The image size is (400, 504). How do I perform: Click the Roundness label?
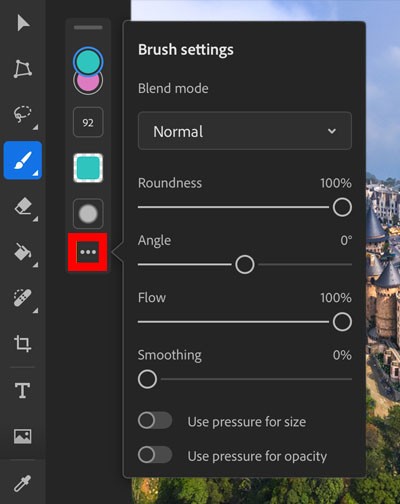click(x=170, y=183)
